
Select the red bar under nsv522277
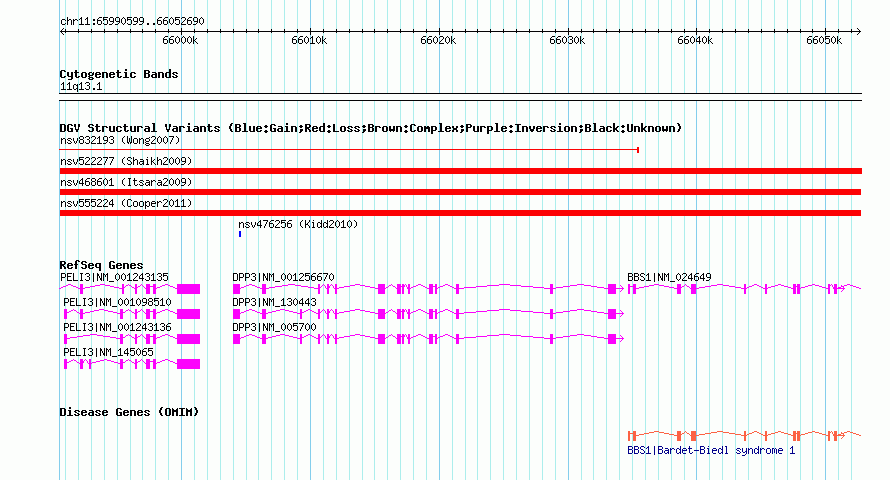coord(460,171)
